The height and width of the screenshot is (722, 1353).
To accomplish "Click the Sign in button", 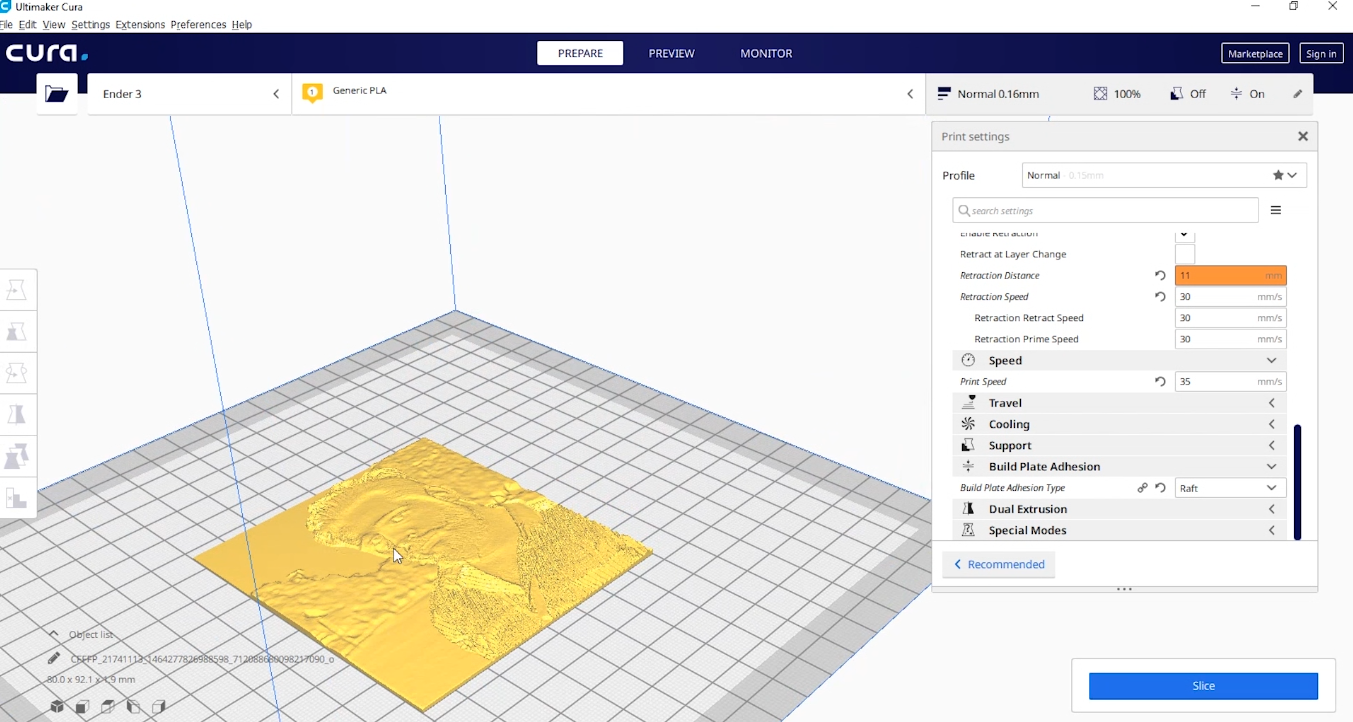I will (x=1321, y=54).
